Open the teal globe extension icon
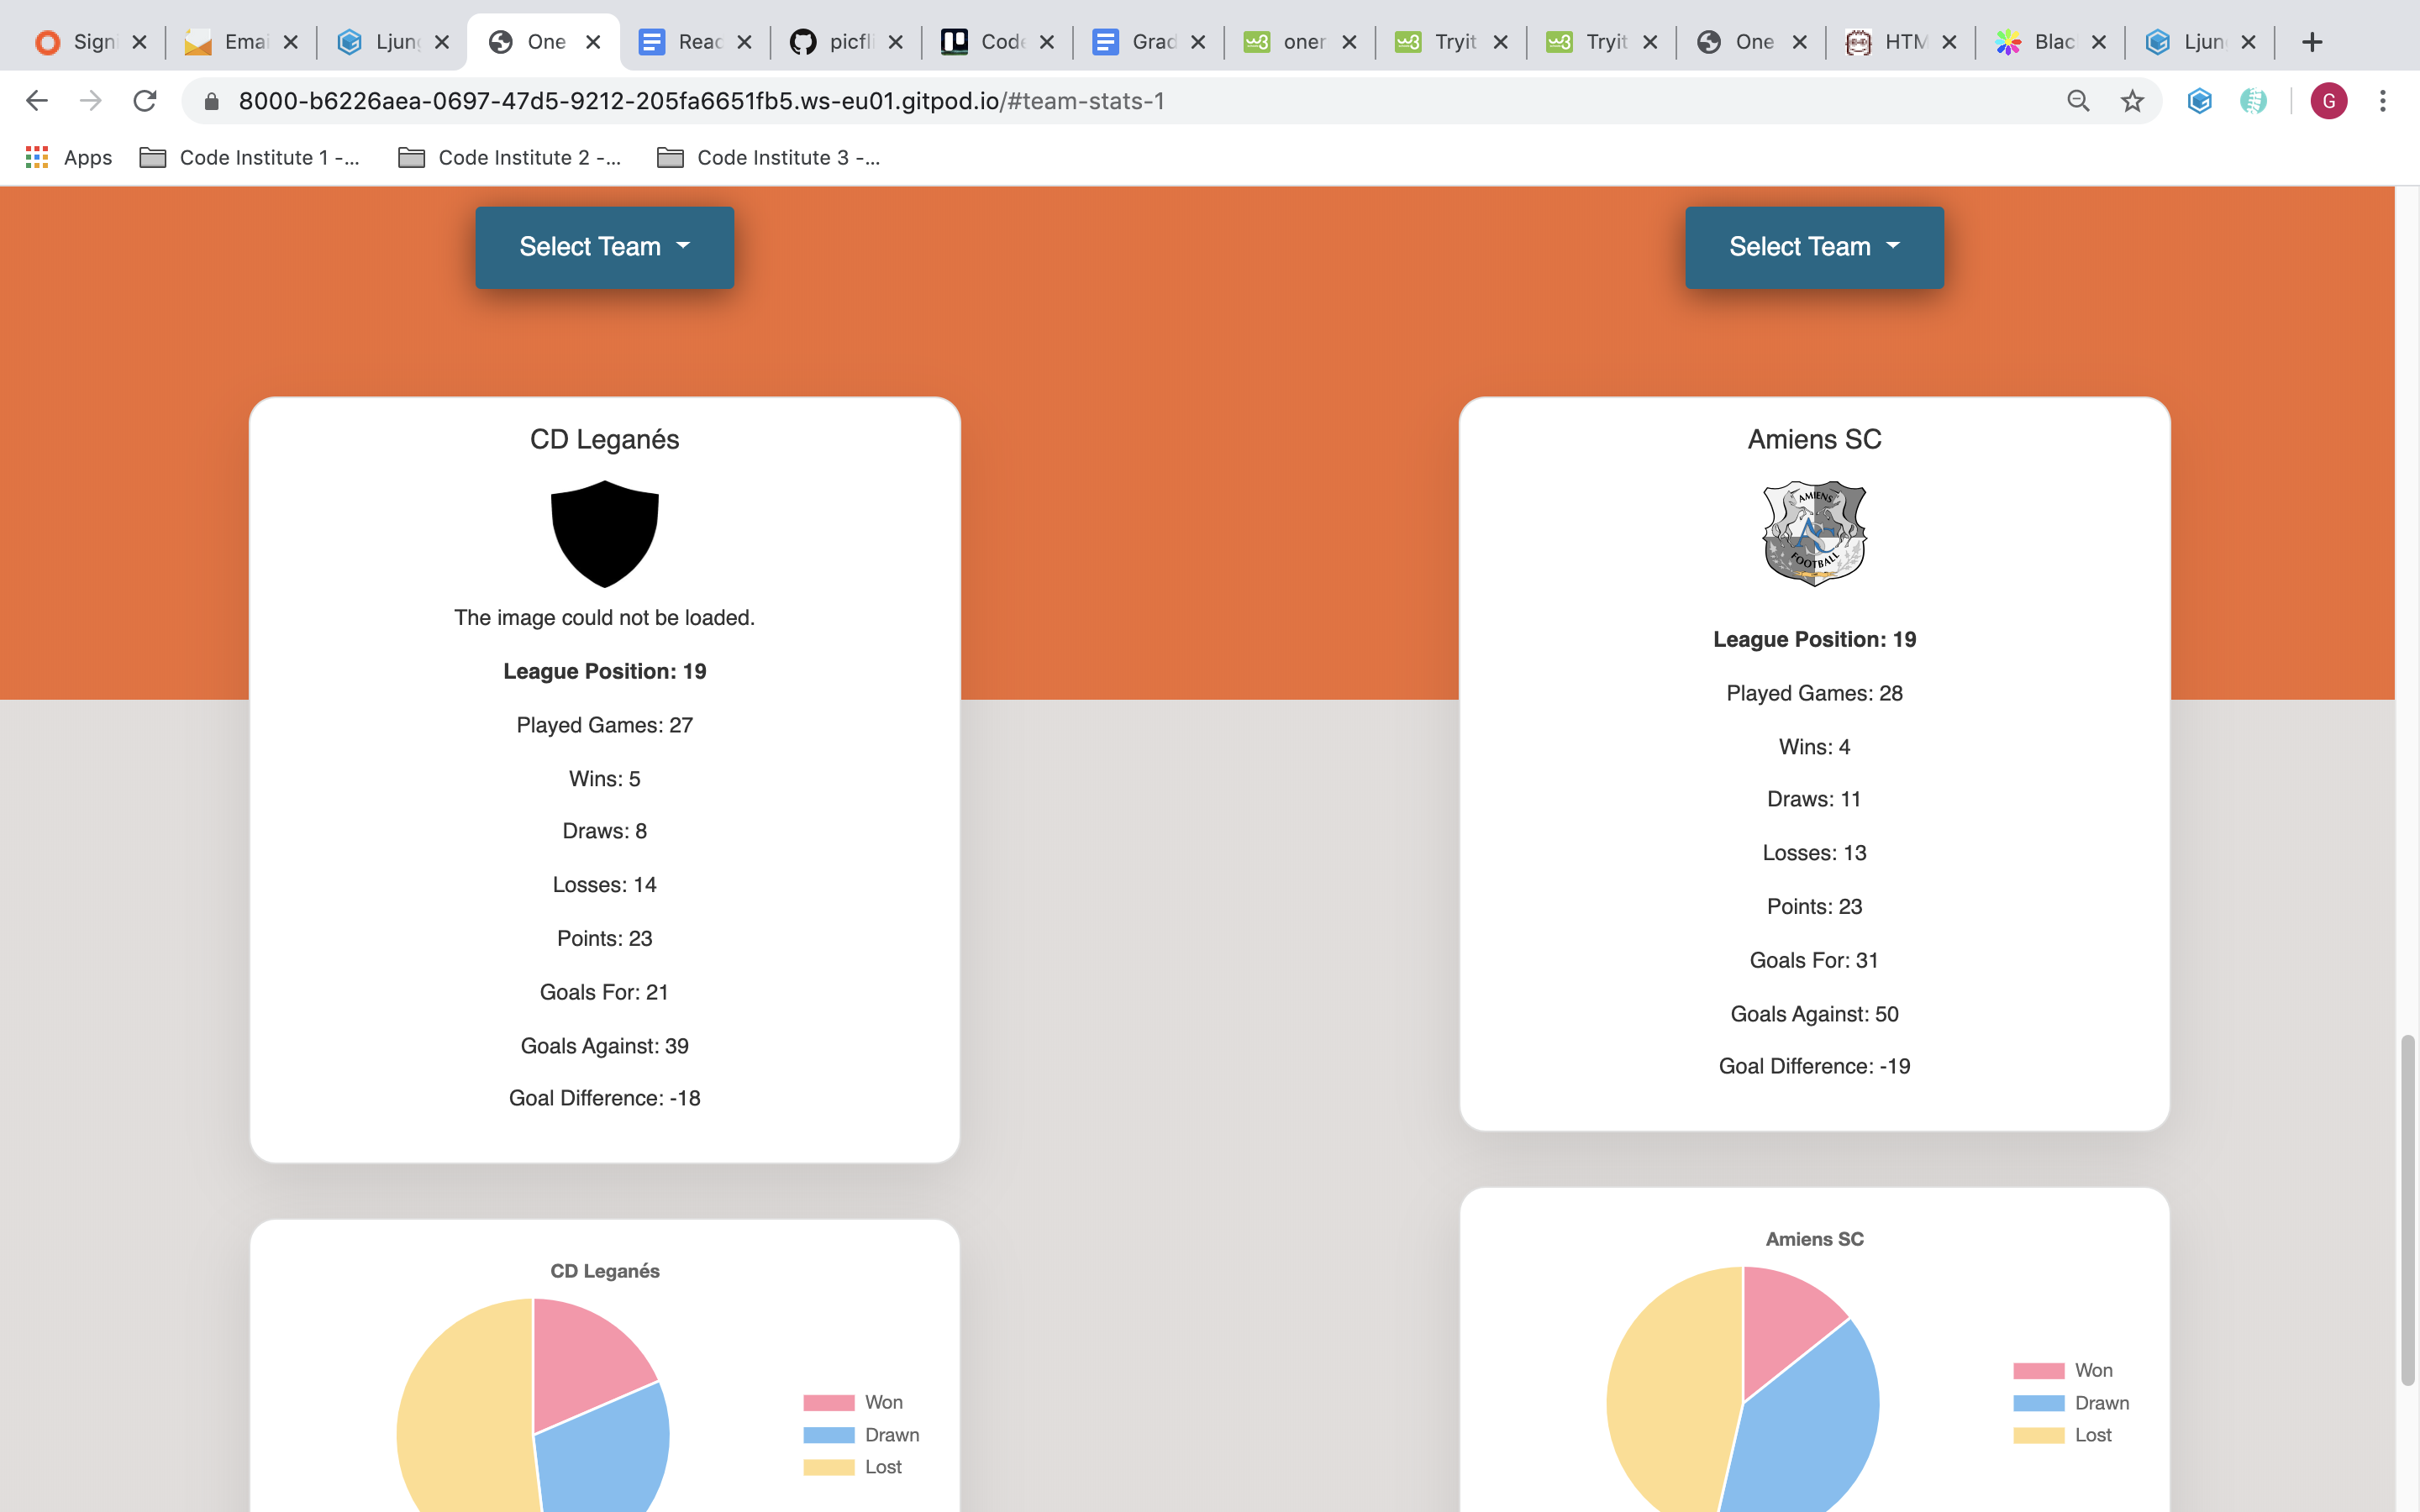 click(x=2253, y=101)
